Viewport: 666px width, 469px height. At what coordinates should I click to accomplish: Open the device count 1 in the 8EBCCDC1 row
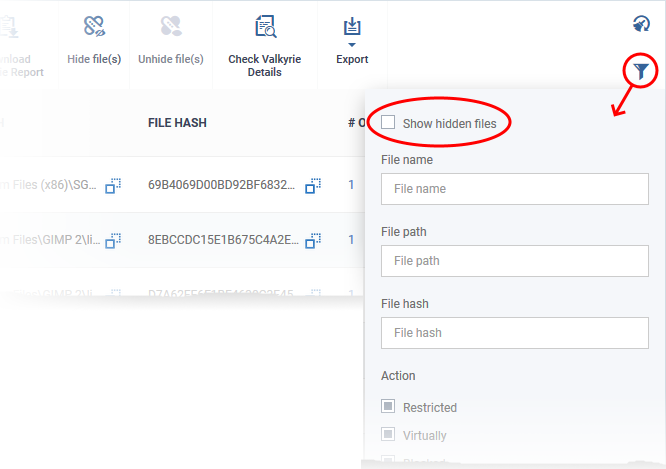point(351,240)
